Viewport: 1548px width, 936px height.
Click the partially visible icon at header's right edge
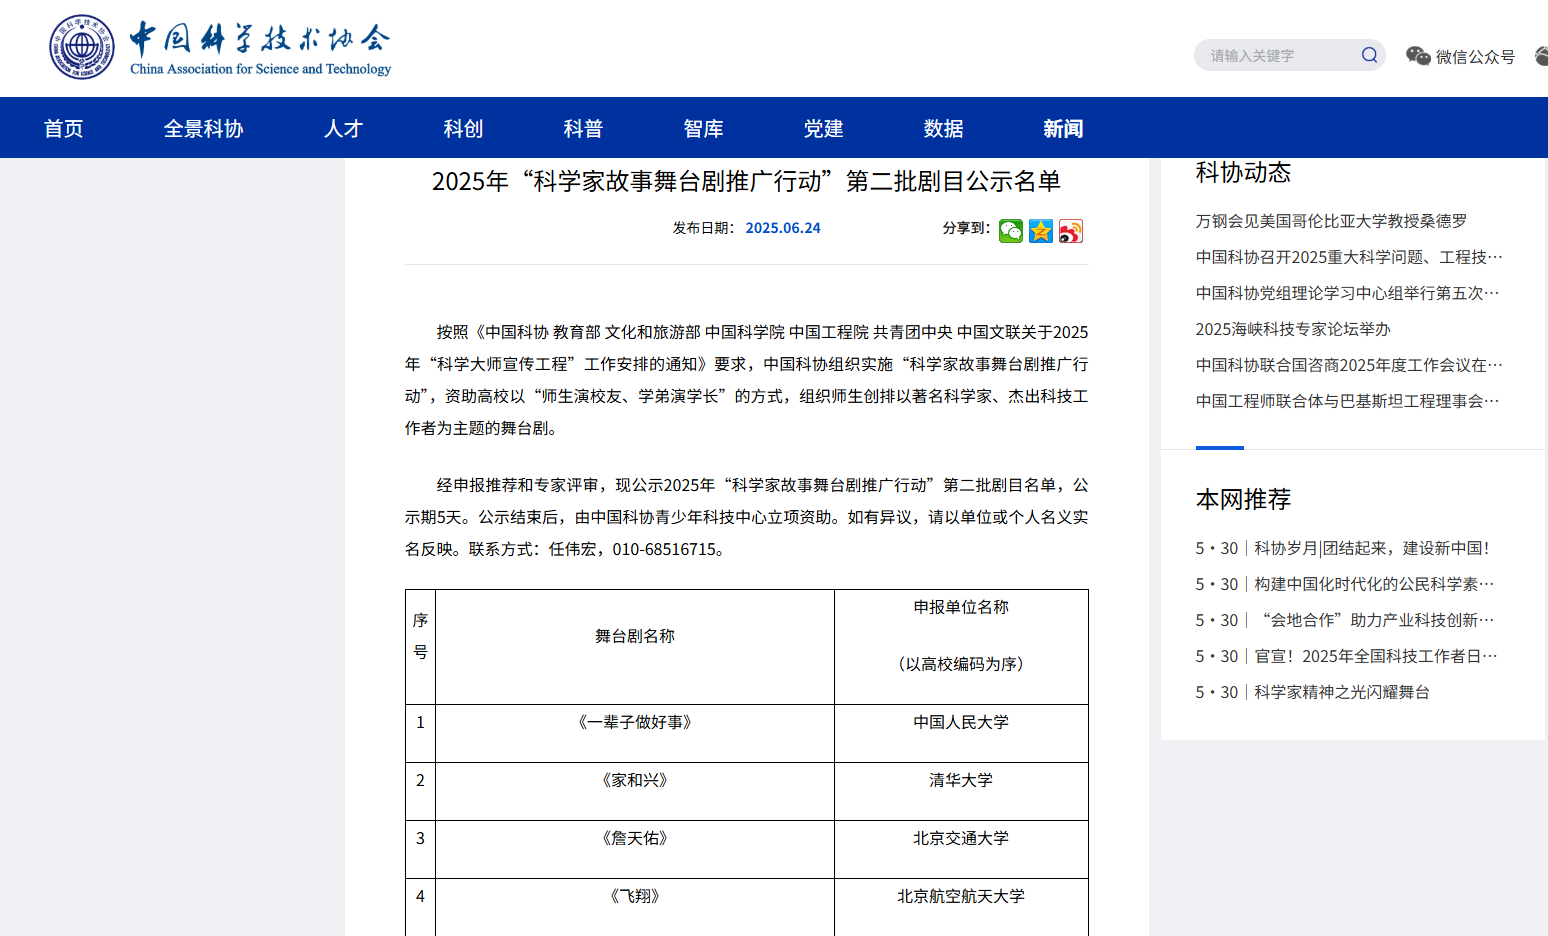[1541, 56]
